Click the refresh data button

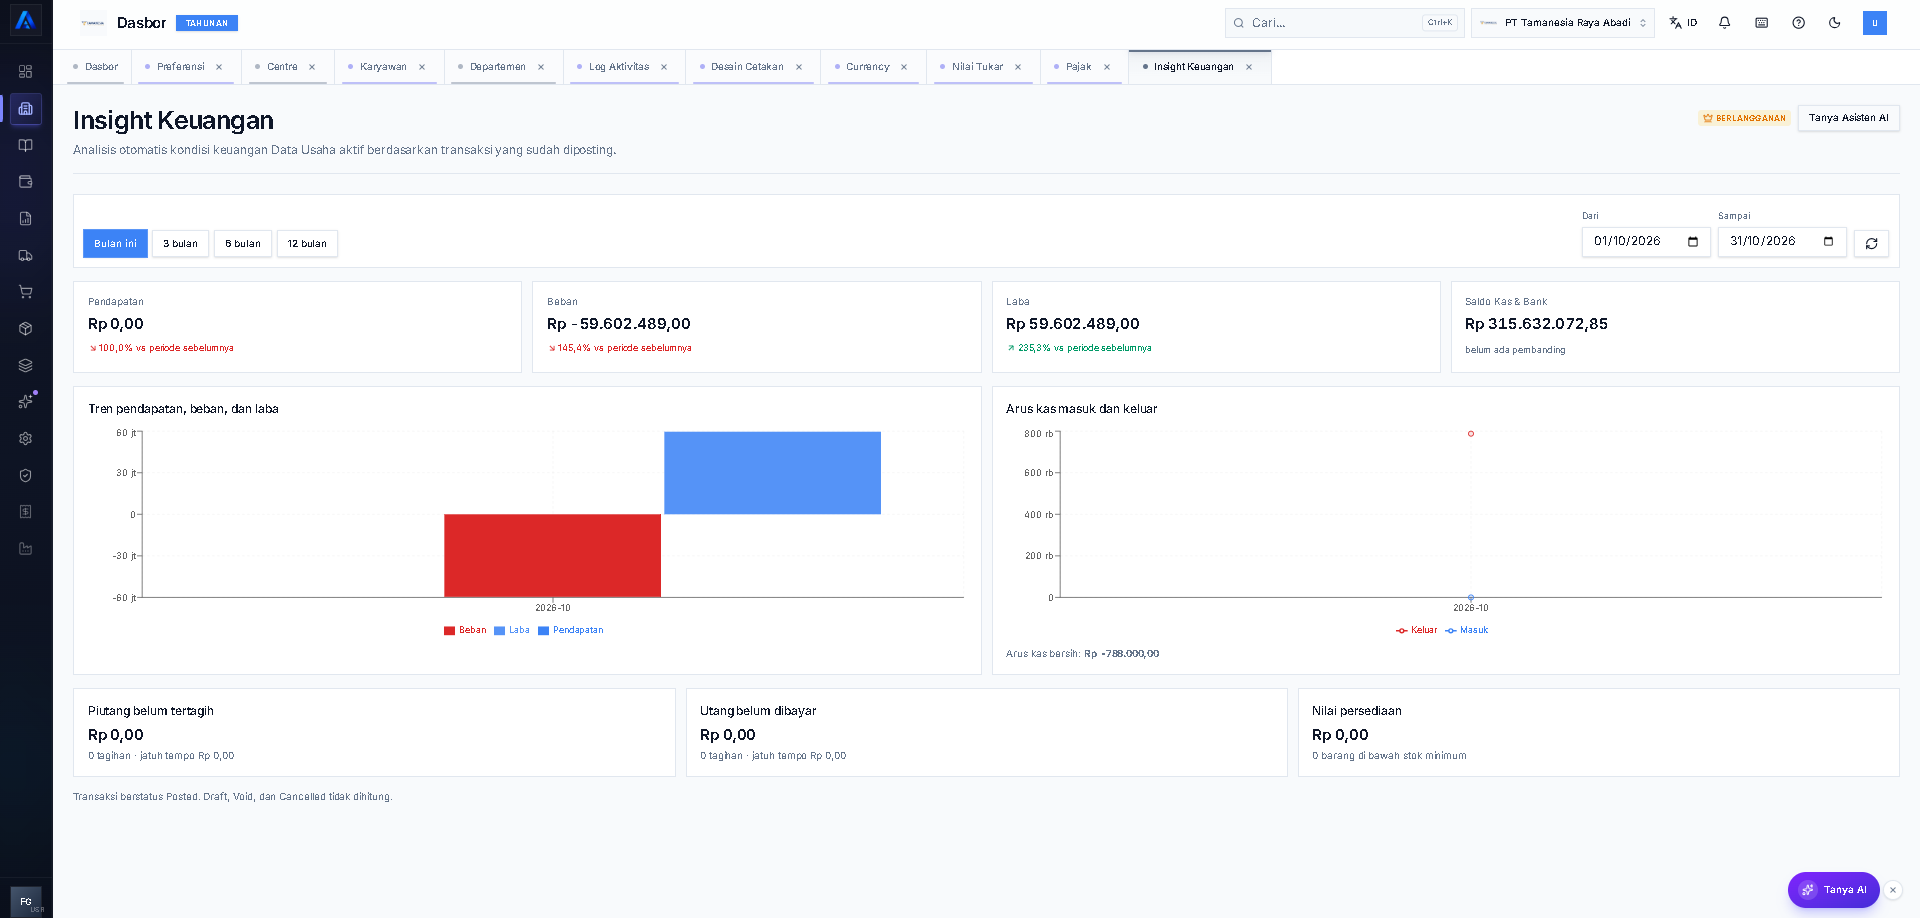click(1871, 243)
